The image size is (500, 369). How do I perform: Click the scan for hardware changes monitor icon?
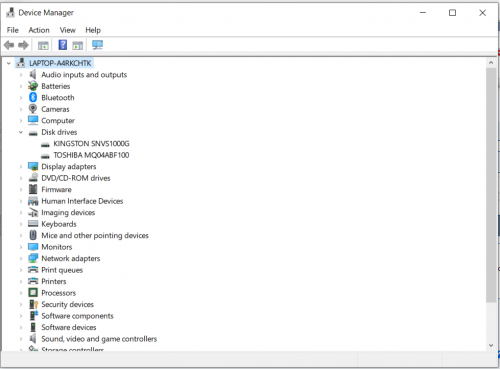click(97, 45)
